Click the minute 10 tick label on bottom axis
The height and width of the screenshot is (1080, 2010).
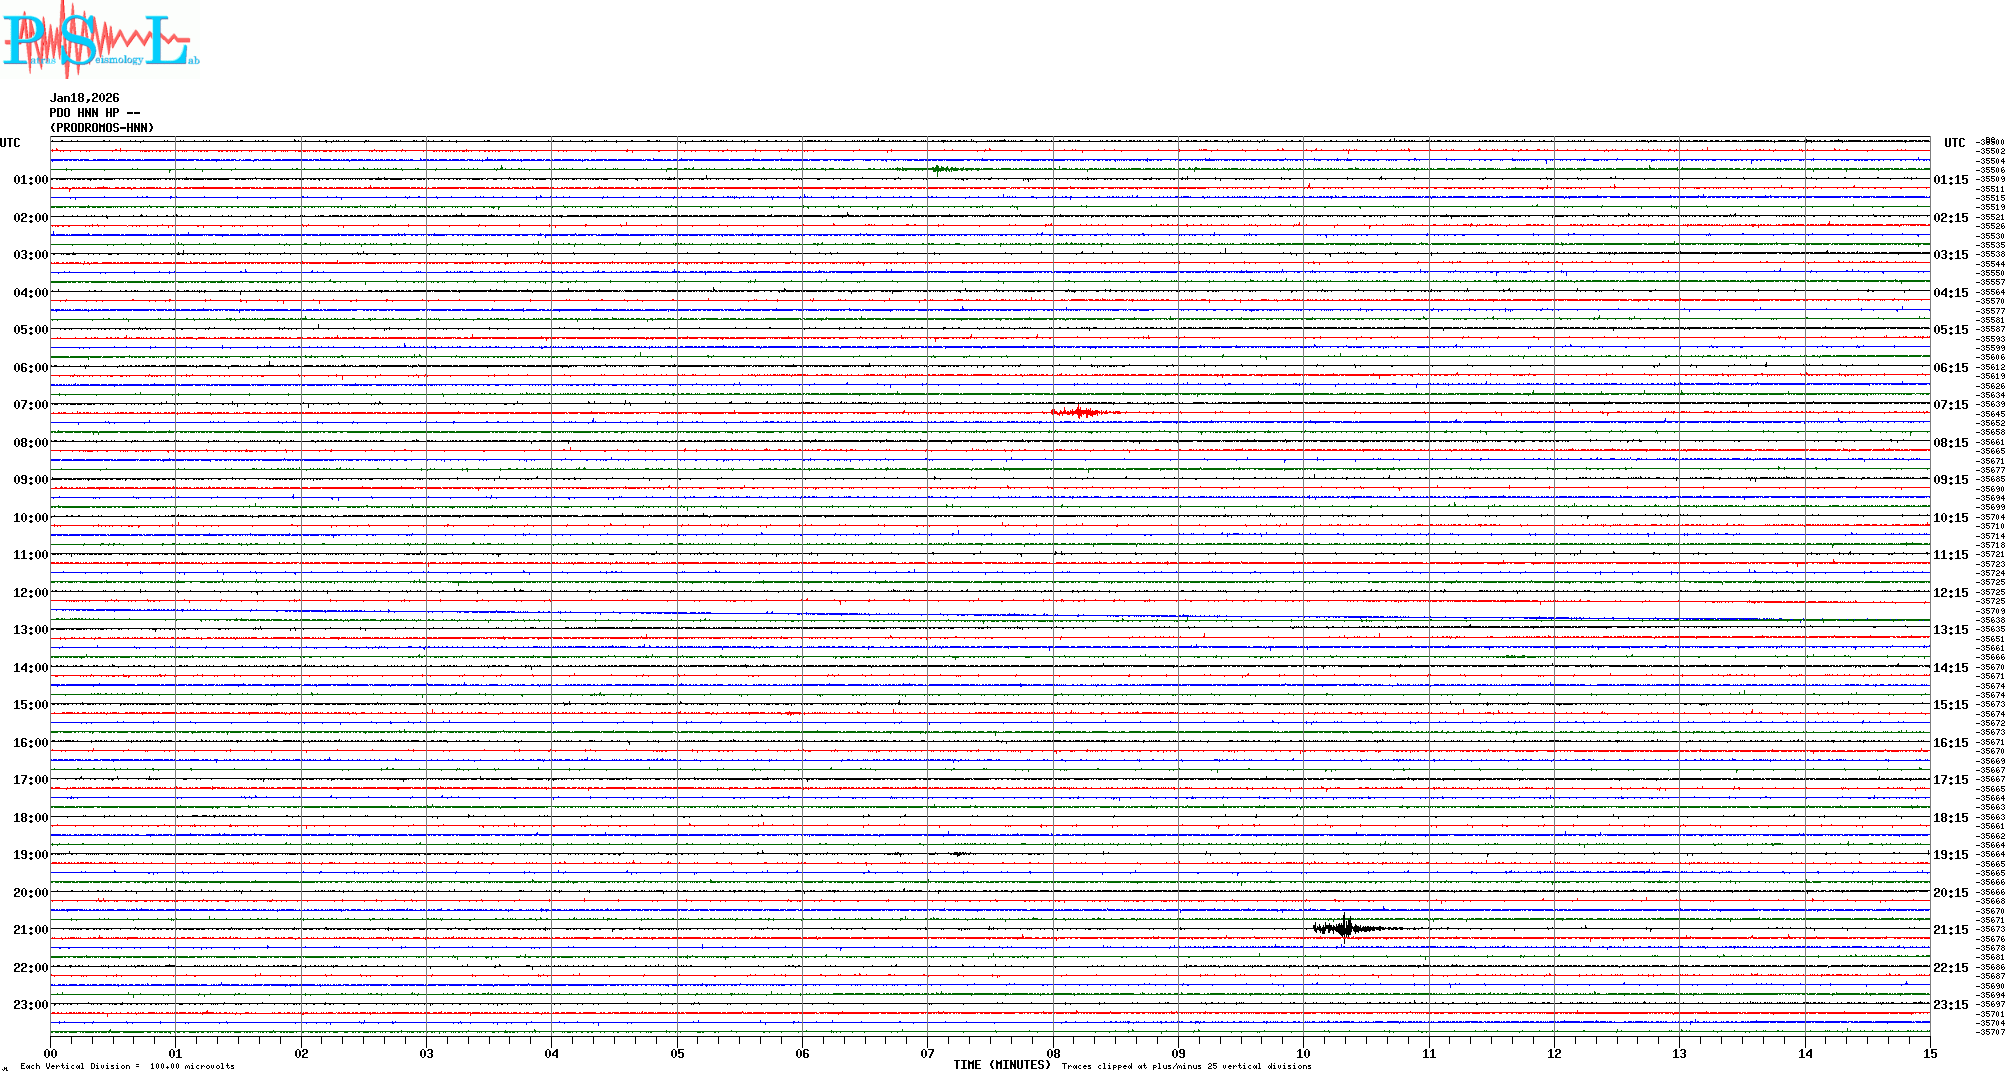[1303, 1054]
